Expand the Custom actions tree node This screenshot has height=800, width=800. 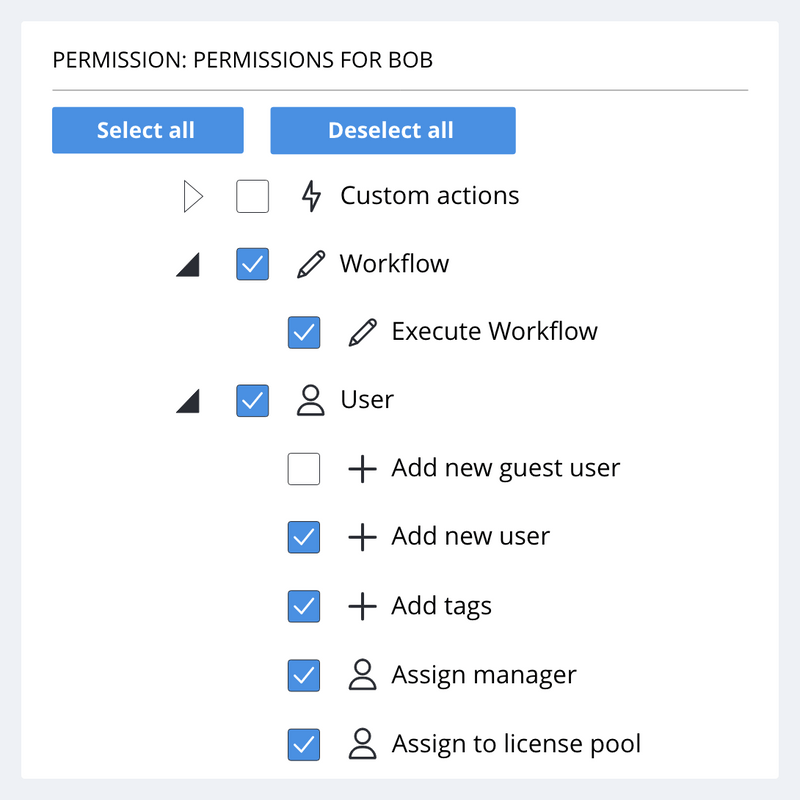pos(193,196)
